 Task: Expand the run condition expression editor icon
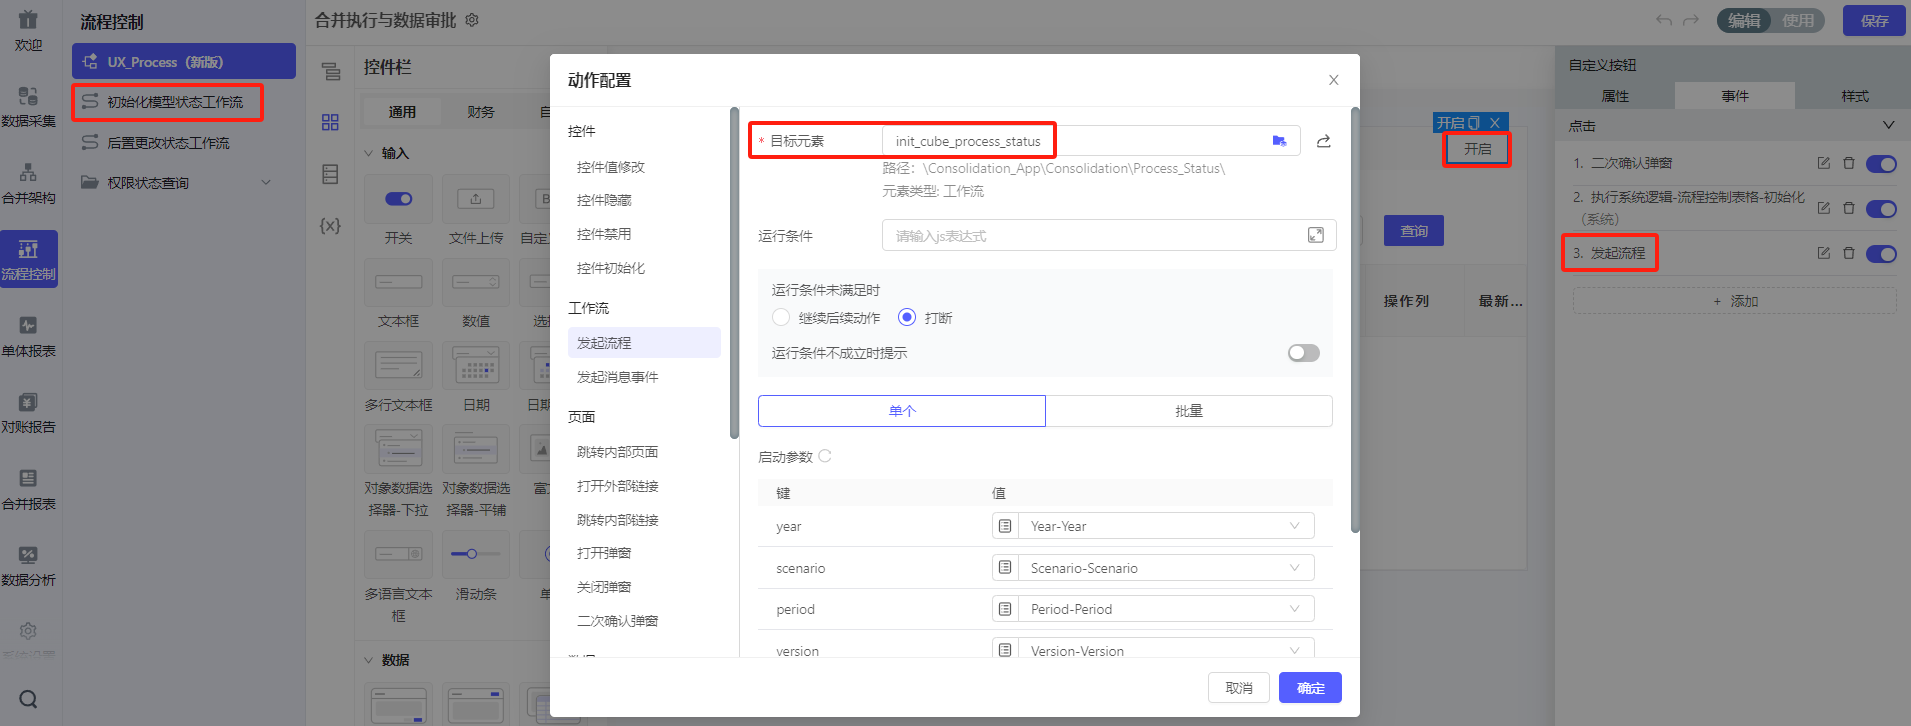1315,235
